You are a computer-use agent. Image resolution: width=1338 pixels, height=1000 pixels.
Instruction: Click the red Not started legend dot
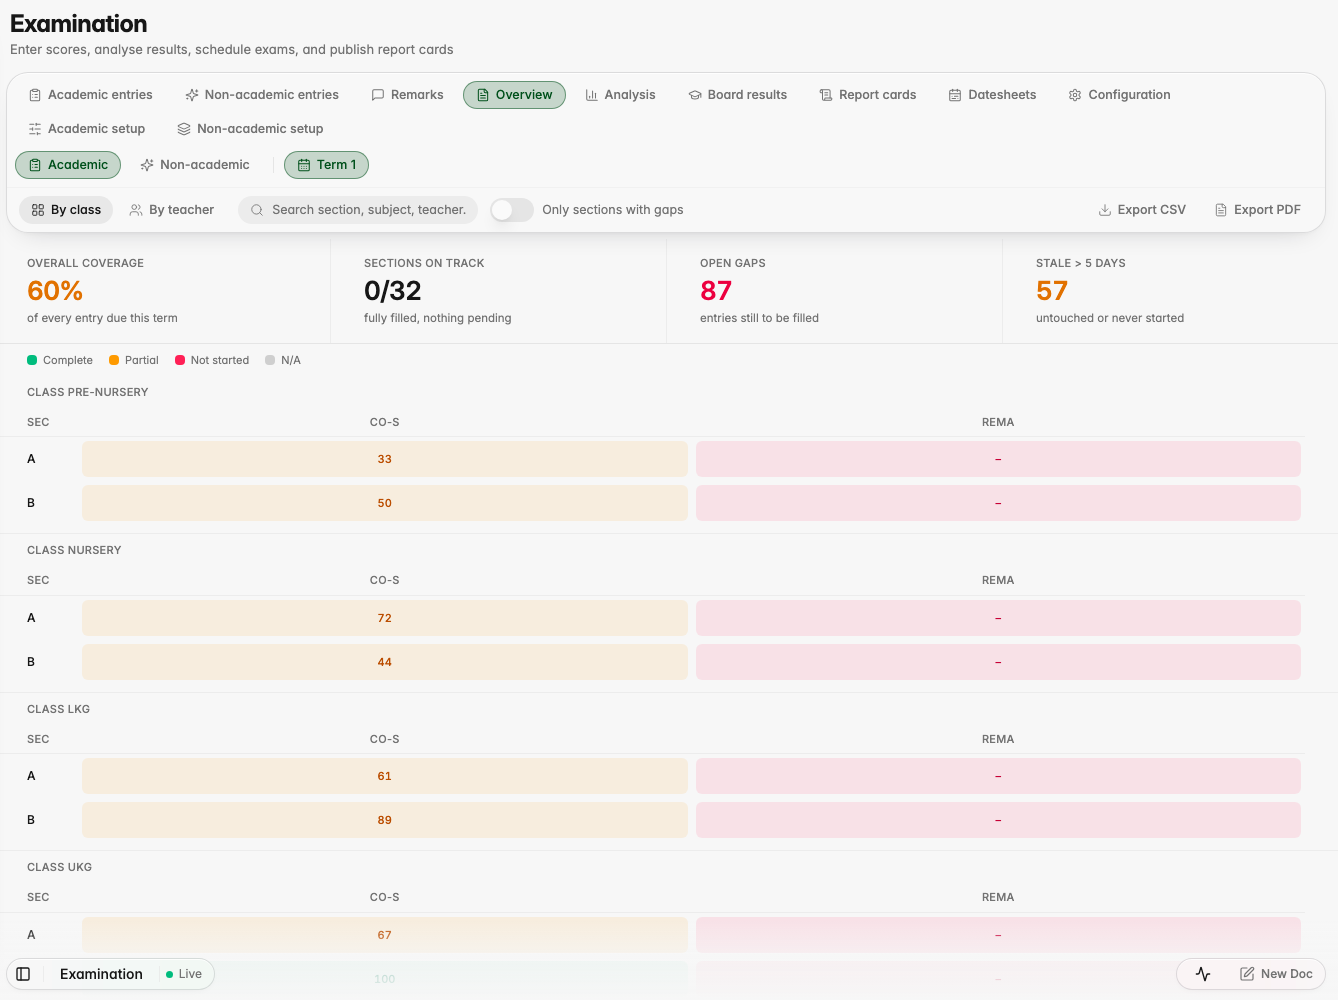180,360
